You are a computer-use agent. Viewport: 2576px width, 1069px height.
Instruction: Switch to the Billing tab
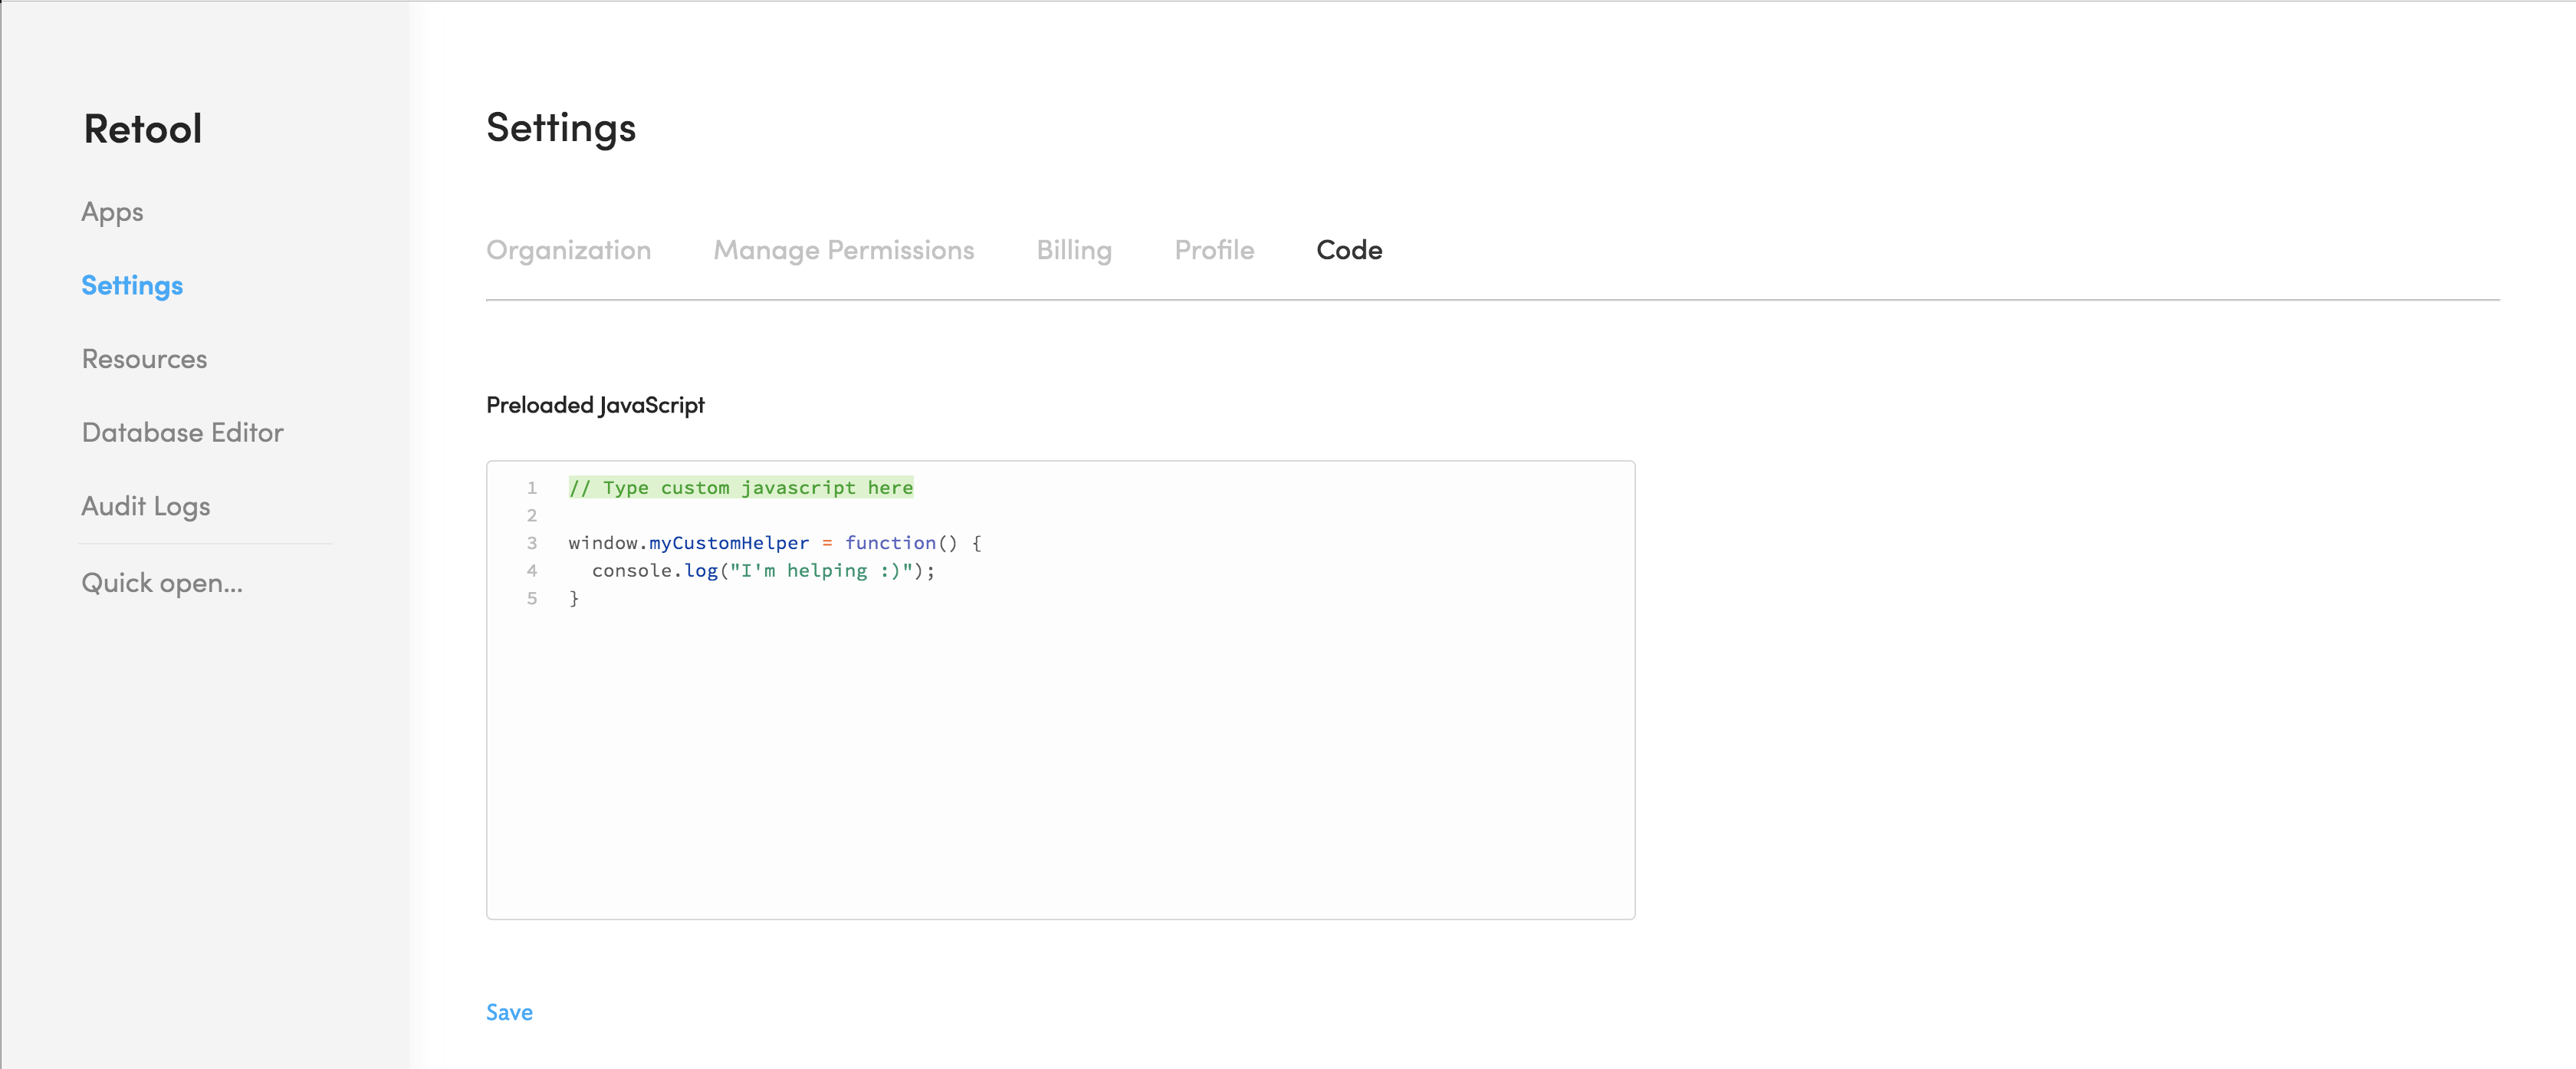coord(1073,250)
